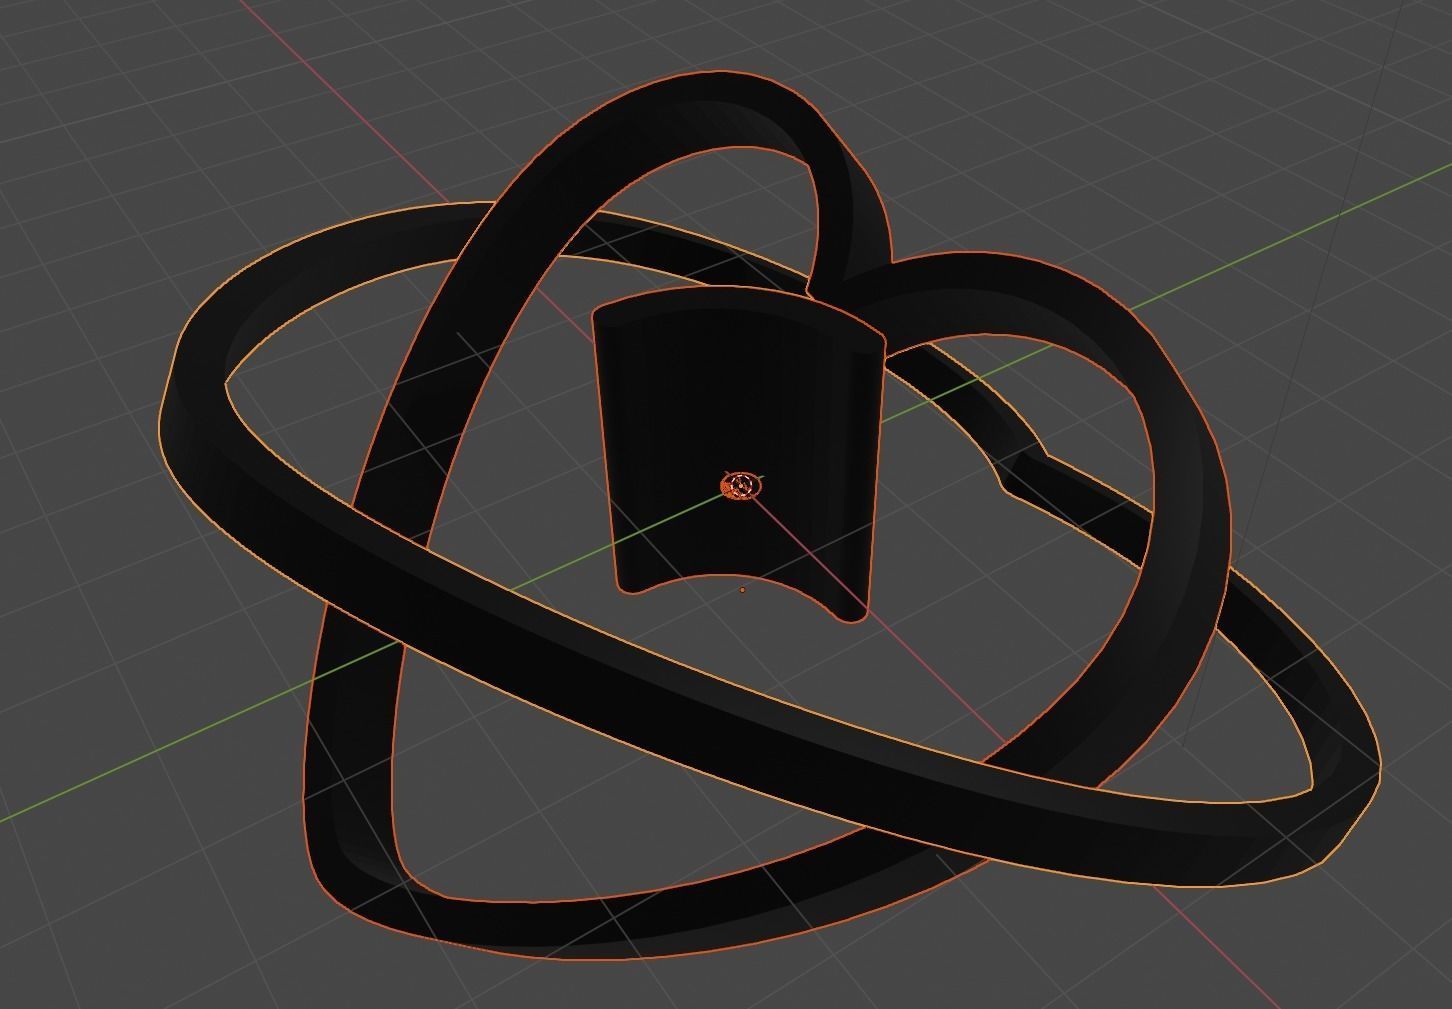Click the small orange origin dot below the cursor

point(742,590)
